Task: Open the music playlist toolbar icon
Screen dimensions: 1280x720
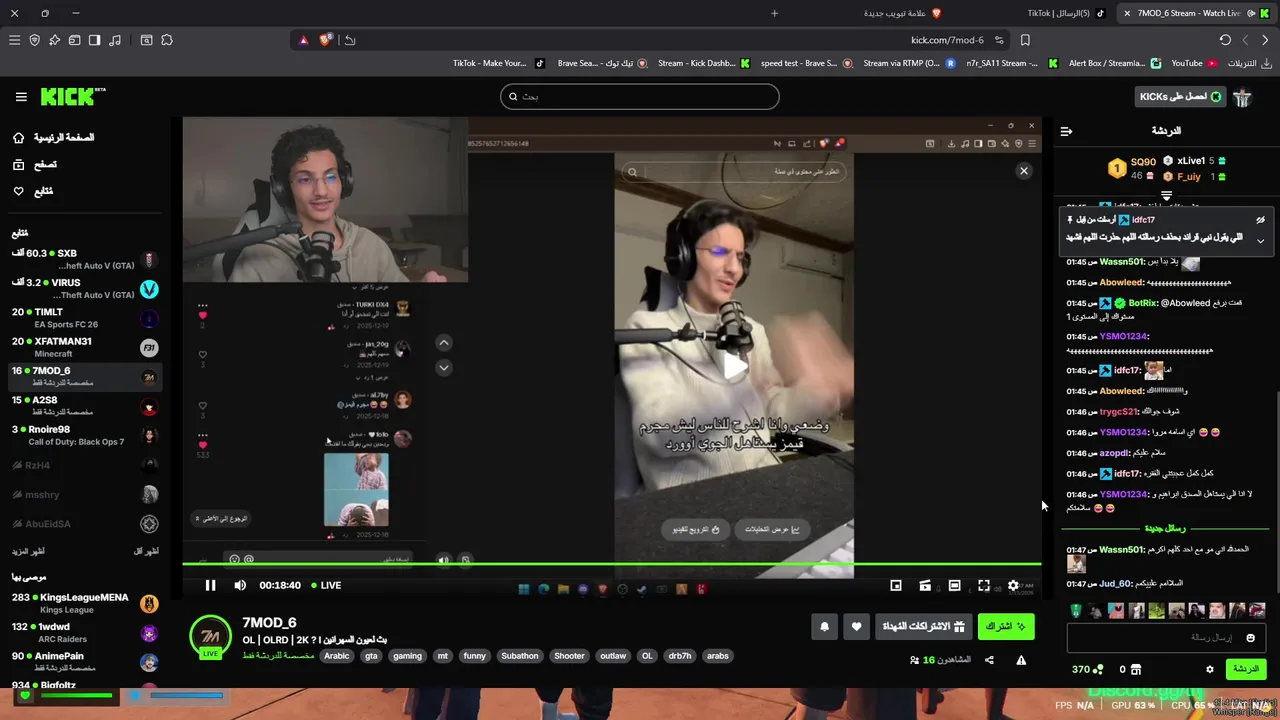Action: click(115, 40)
